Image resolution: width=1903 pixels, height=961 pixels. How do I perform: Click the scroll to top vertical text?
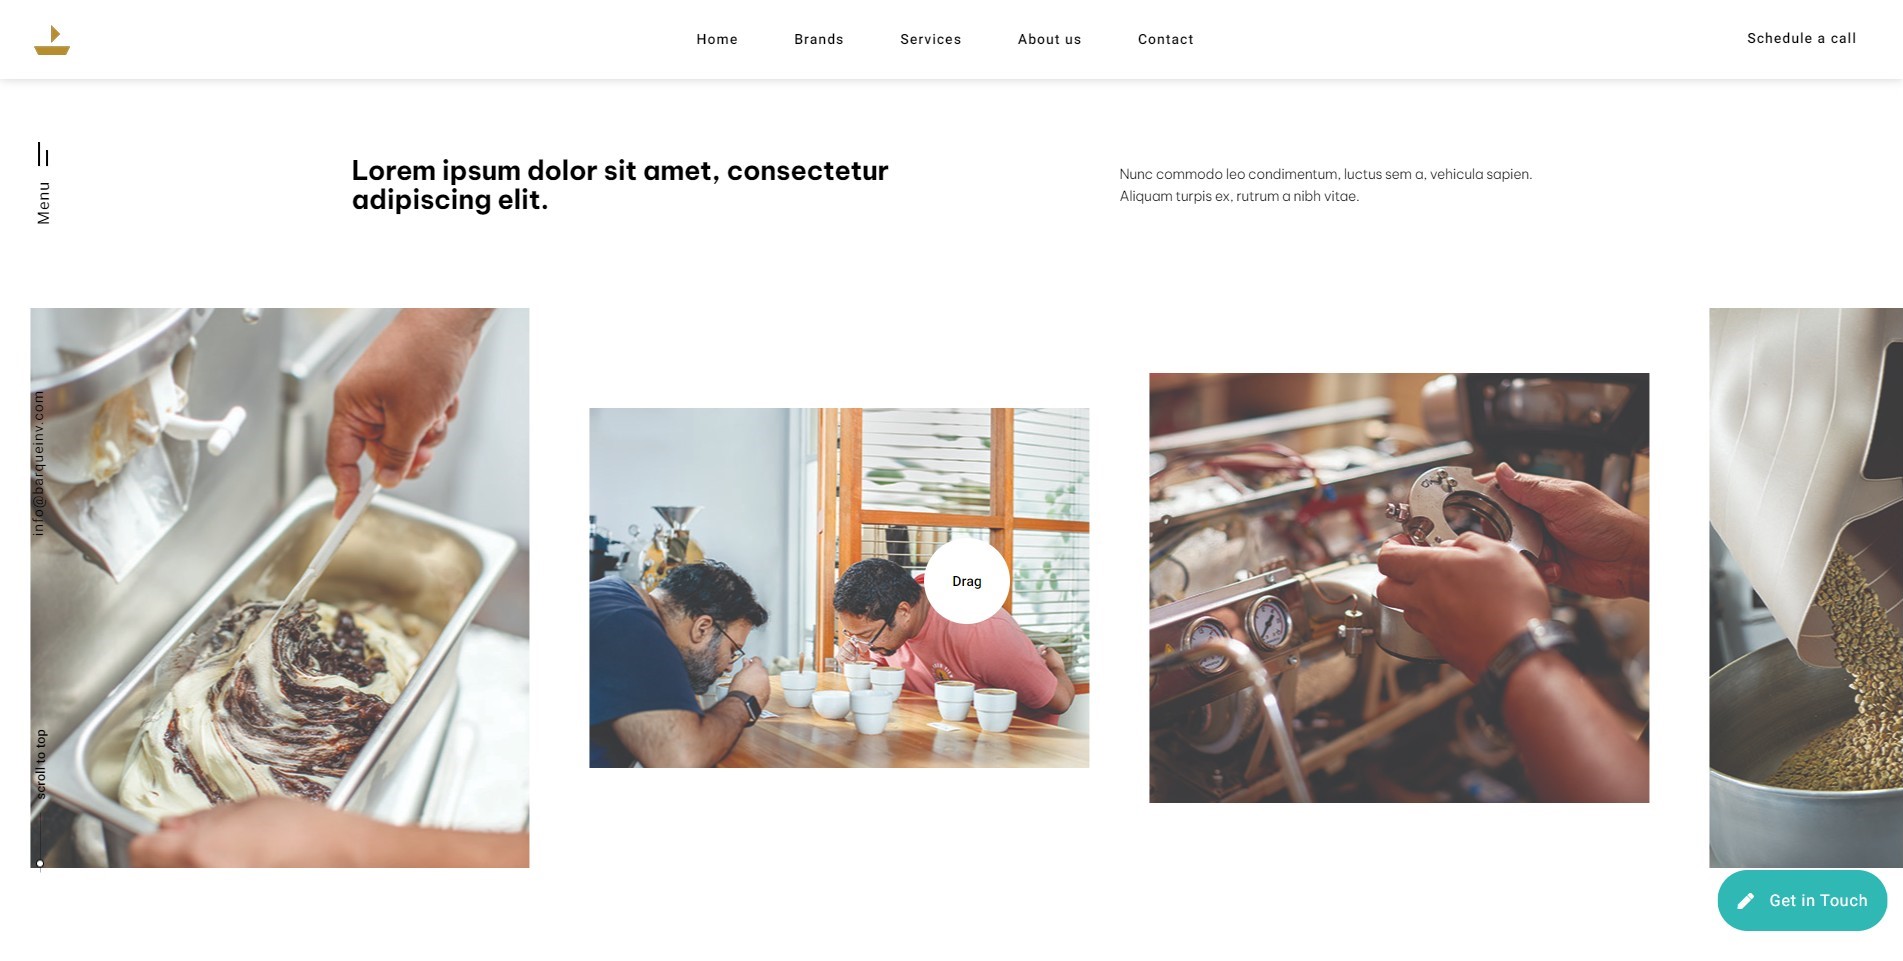pyautogui.click(x=41, y=763)
